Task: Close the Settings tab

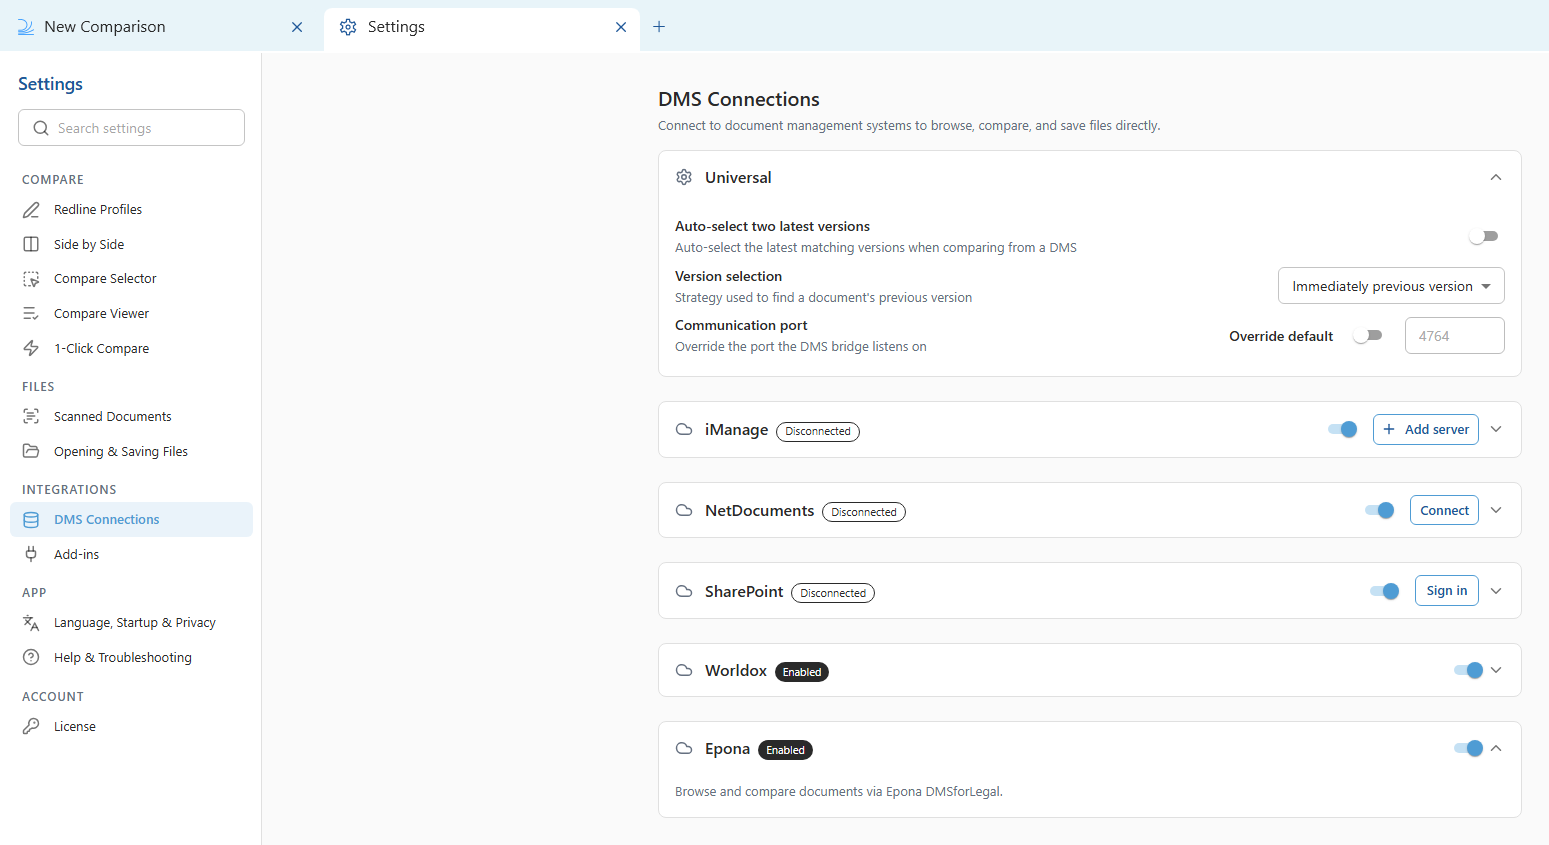Action: pos(621,27)
